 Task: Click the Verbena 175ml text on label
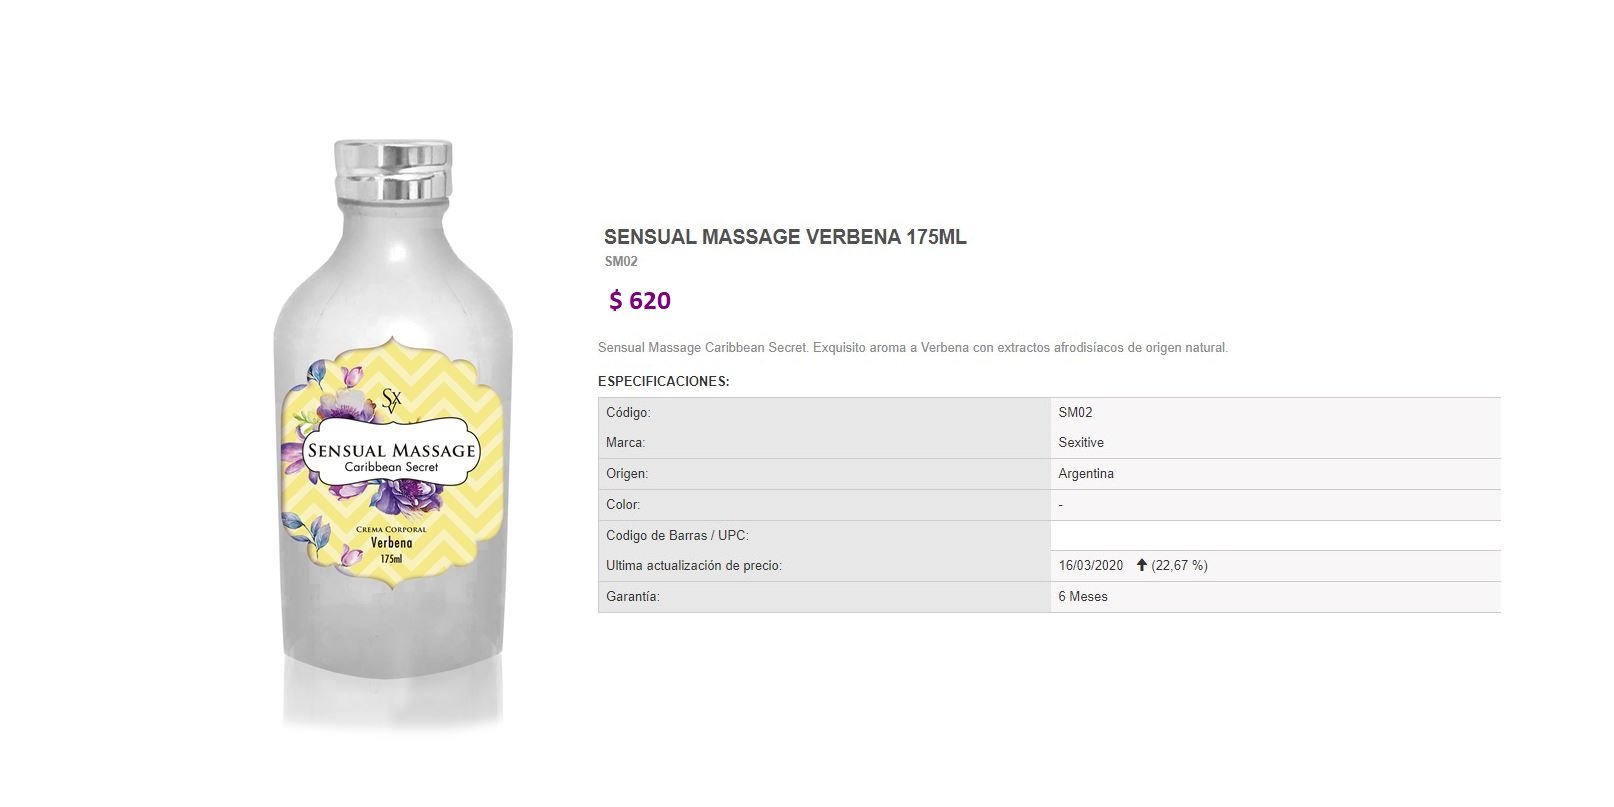[x=391, y=550]
